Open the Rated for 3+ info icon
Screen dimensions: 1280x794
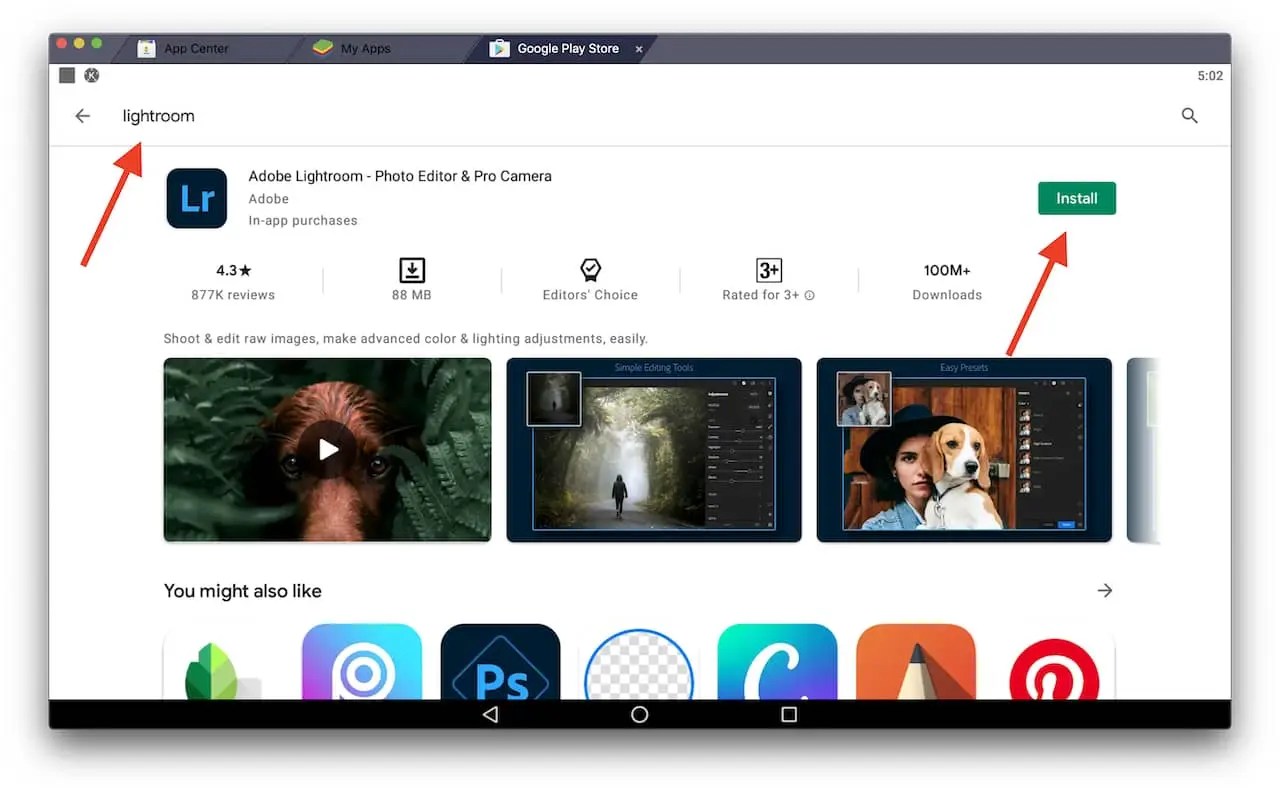[x=810, y=295]
